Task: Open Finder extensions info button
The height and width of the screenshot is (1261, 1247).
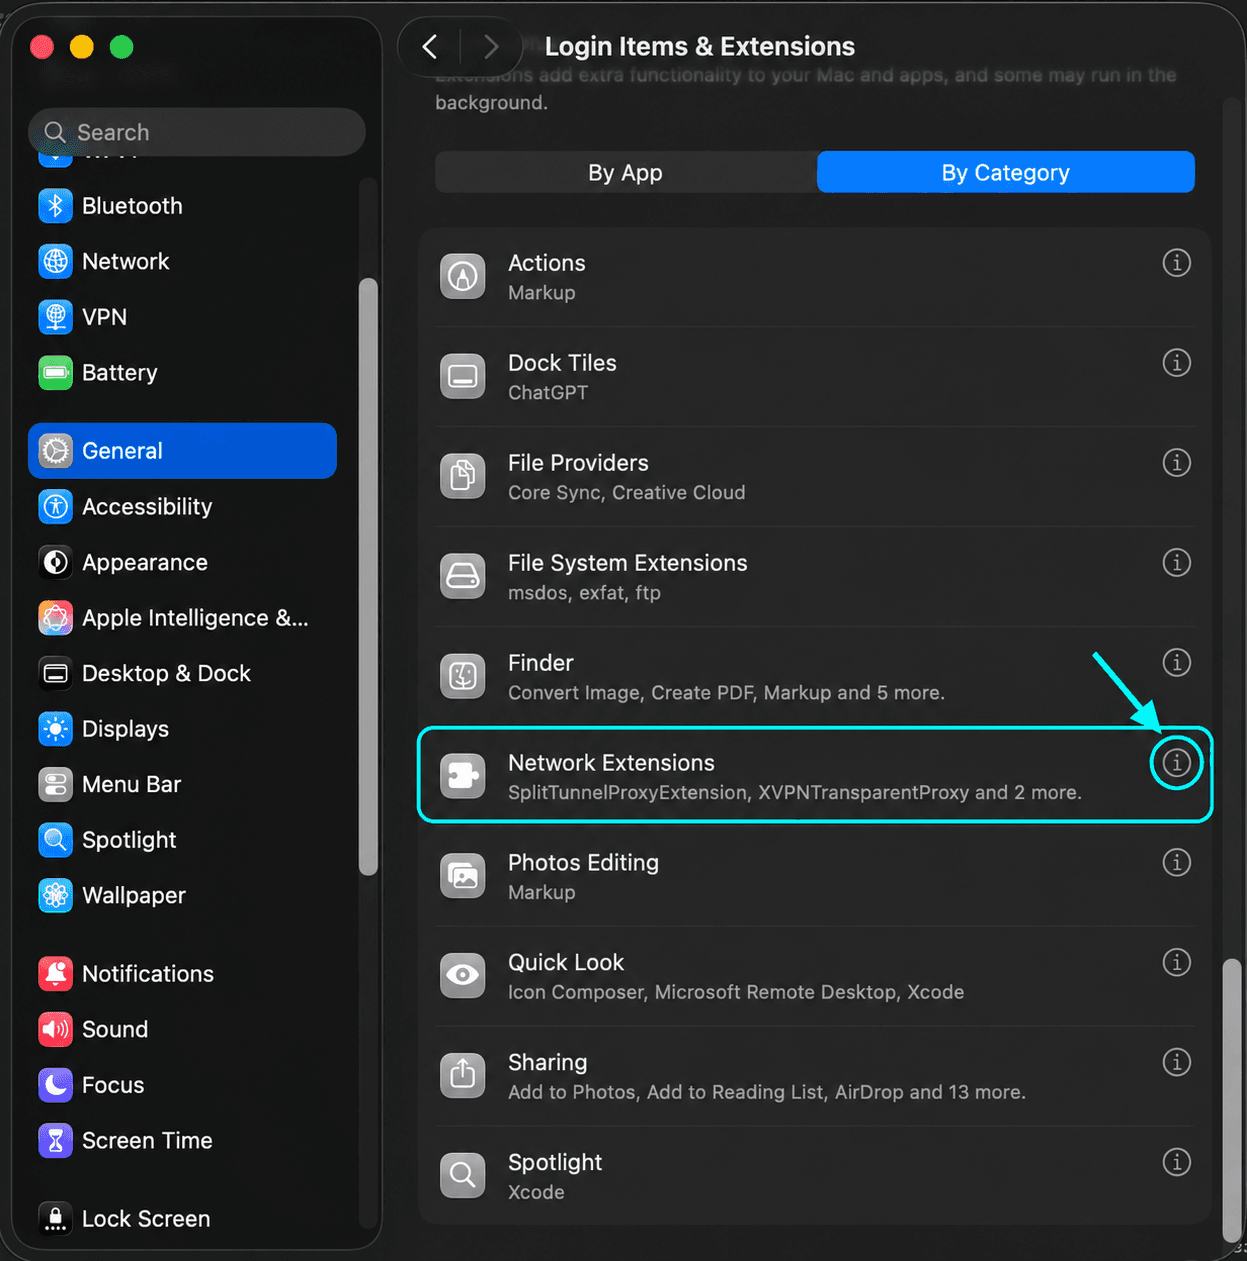Action: tap(1176, 663)
